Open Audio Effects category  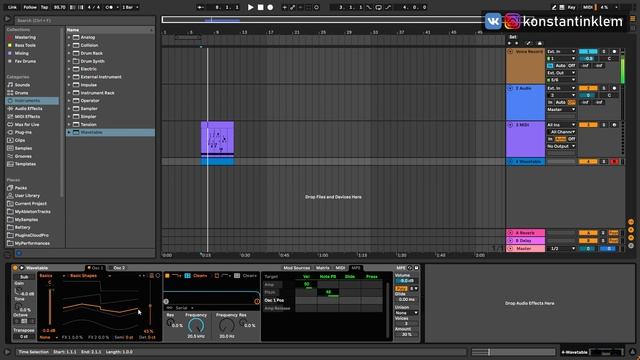pyautogui.click(x=28, y=109)
